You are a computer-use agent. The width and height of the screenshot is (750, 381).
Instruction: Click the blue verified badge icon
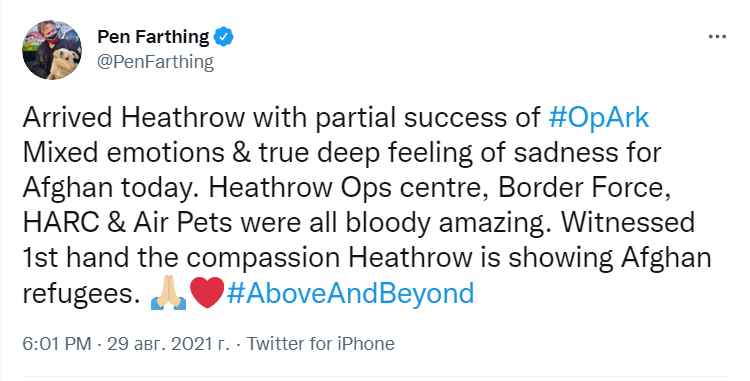(x=223, y=37)
